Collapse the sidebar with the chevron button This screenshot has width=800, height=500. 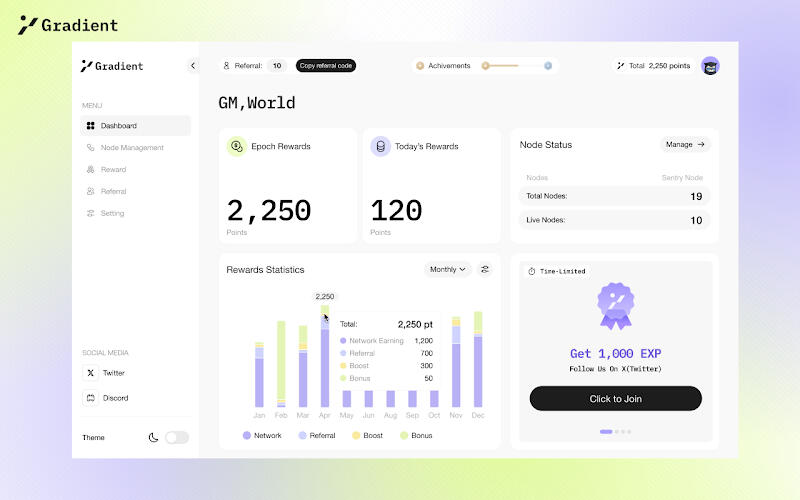point(192,66)
